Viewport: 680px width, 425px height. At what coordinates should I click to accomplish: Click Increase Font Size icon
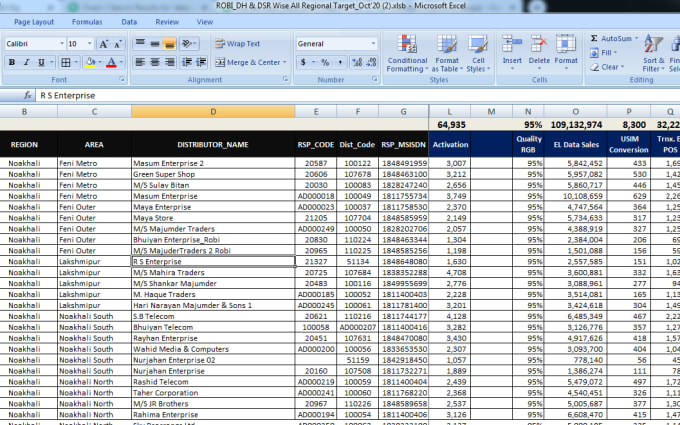(x=103, y=44)
